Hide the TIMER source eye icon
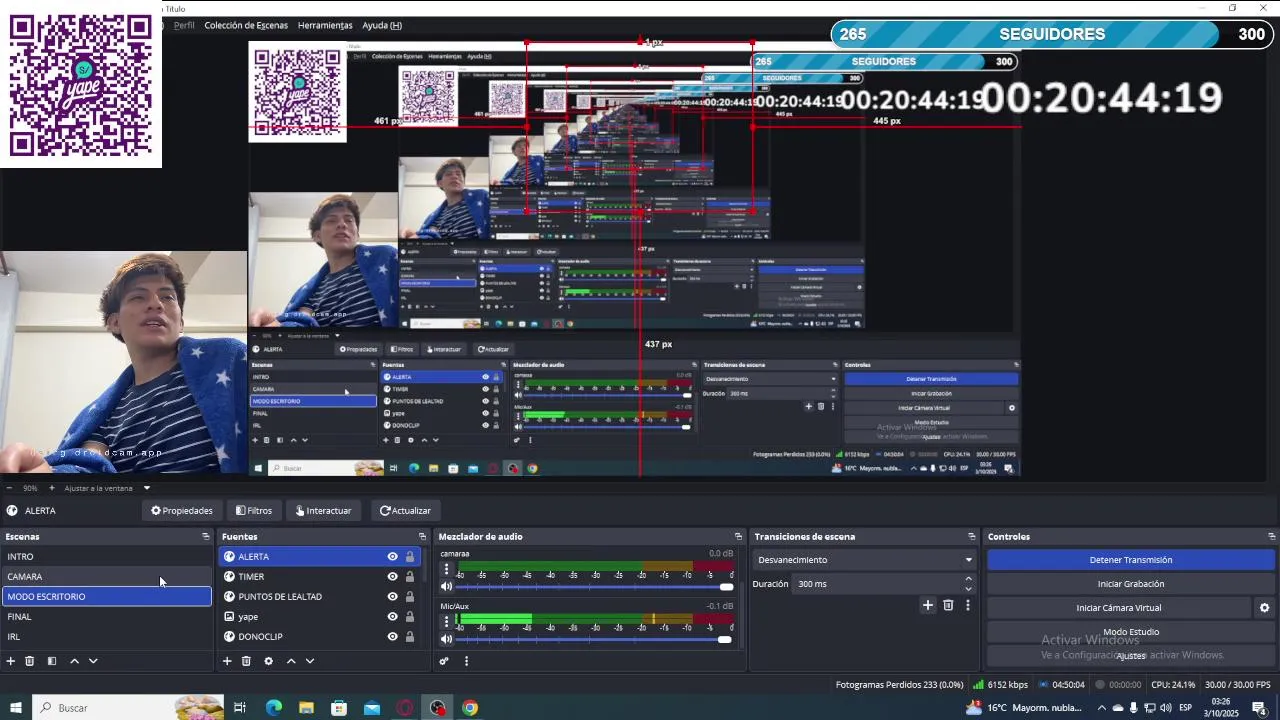Screen dimensions: 1280x720 (392, 577)
